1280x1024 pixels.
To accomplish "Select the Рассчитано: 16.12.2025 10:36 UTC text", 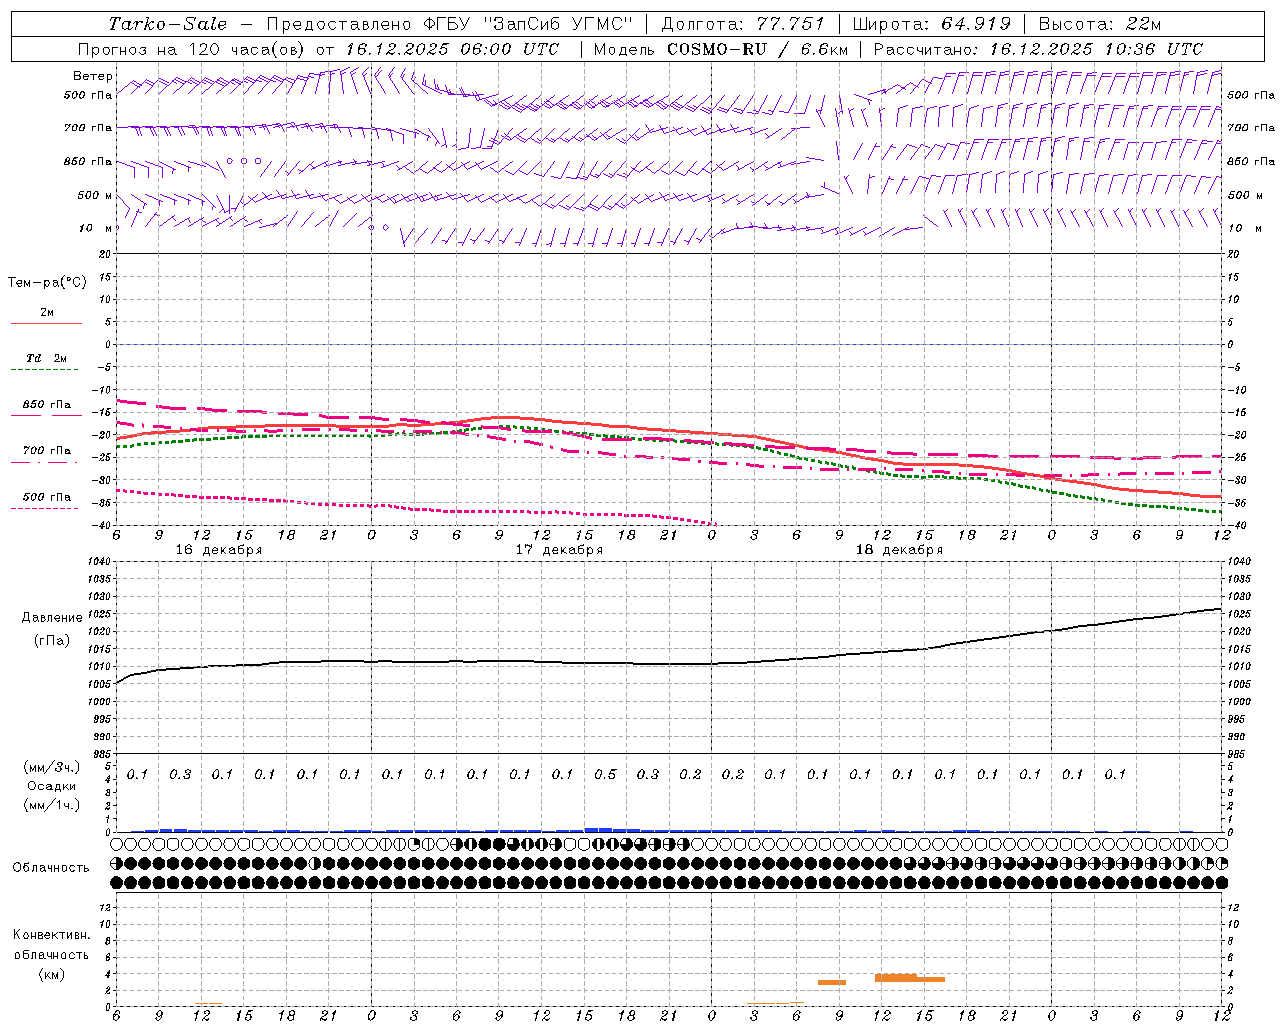I will point(1038,49).
